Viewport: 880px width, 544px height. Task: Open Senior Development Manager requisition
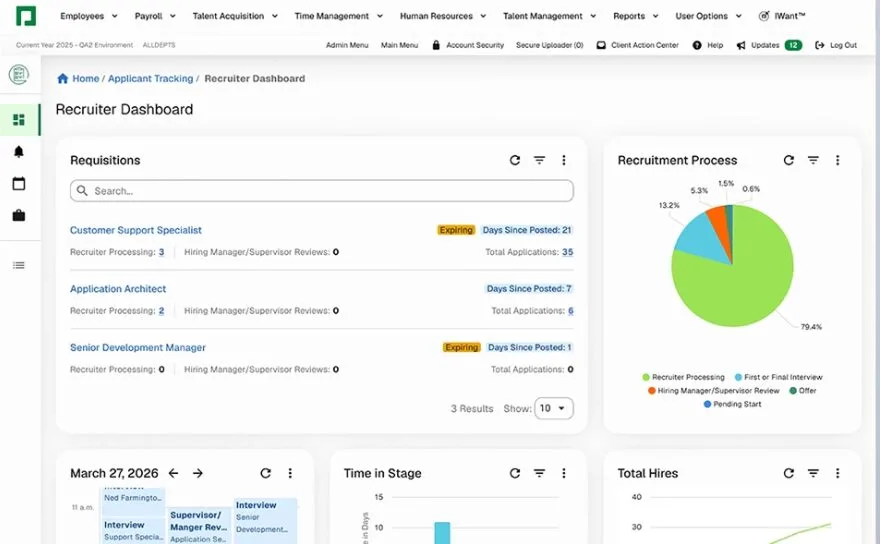point(138,348)
